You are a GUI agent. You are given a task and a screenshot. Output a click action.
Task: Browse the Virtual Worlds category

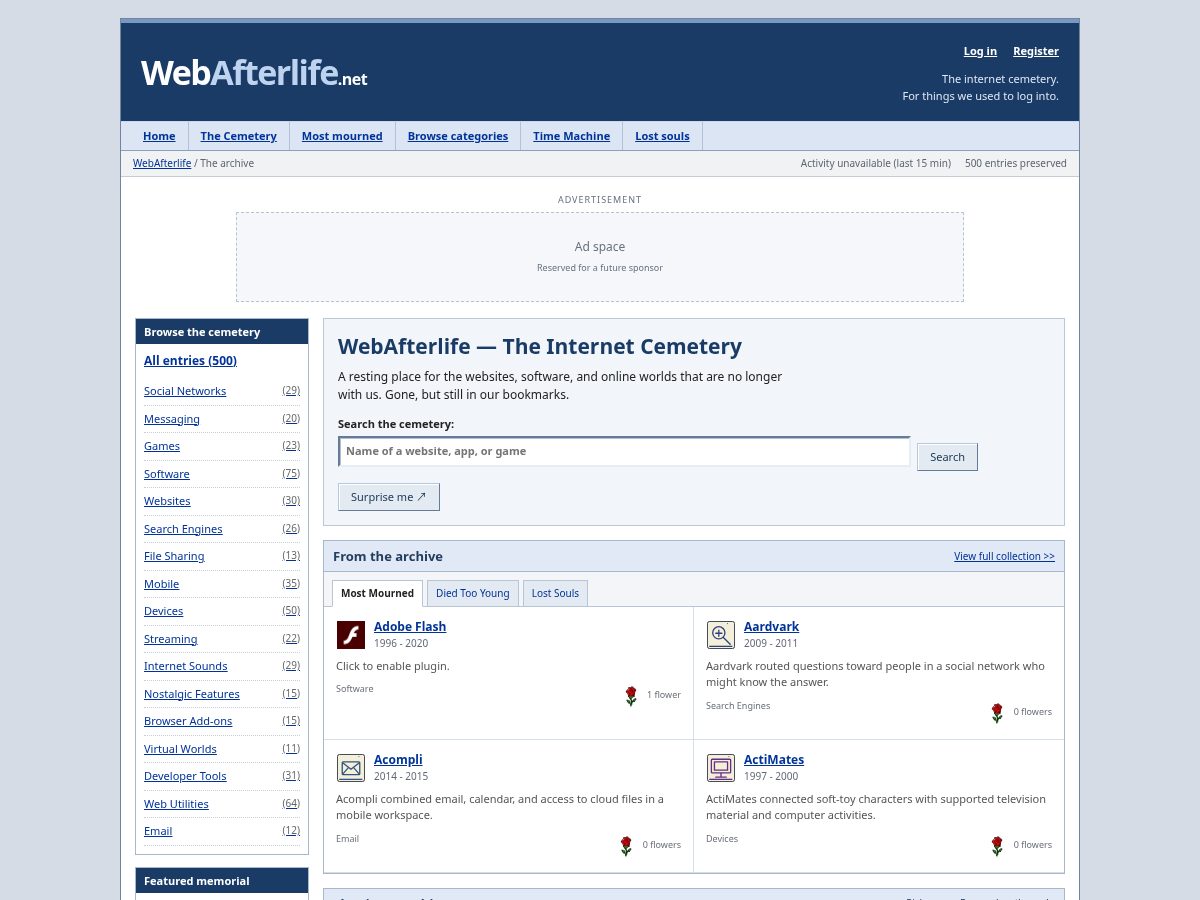180,749
